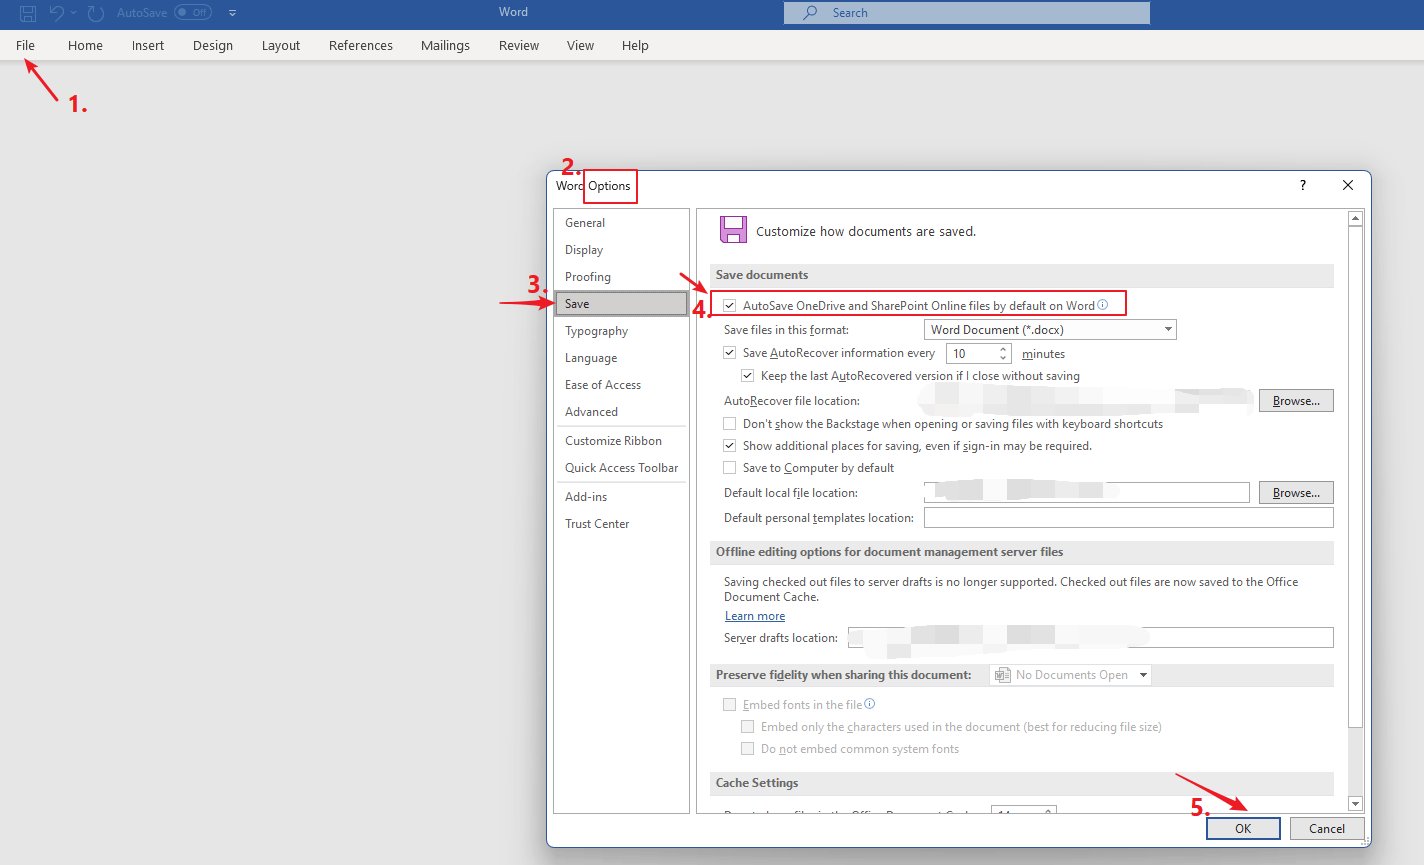Screen dimensions: 1424x865
Task: Close the Word Options dialog with X
Action: click(x=1348, y=185)
